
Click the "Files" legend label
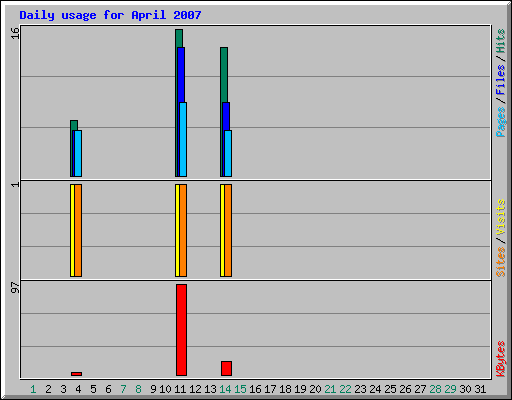(x=500, y=80)
